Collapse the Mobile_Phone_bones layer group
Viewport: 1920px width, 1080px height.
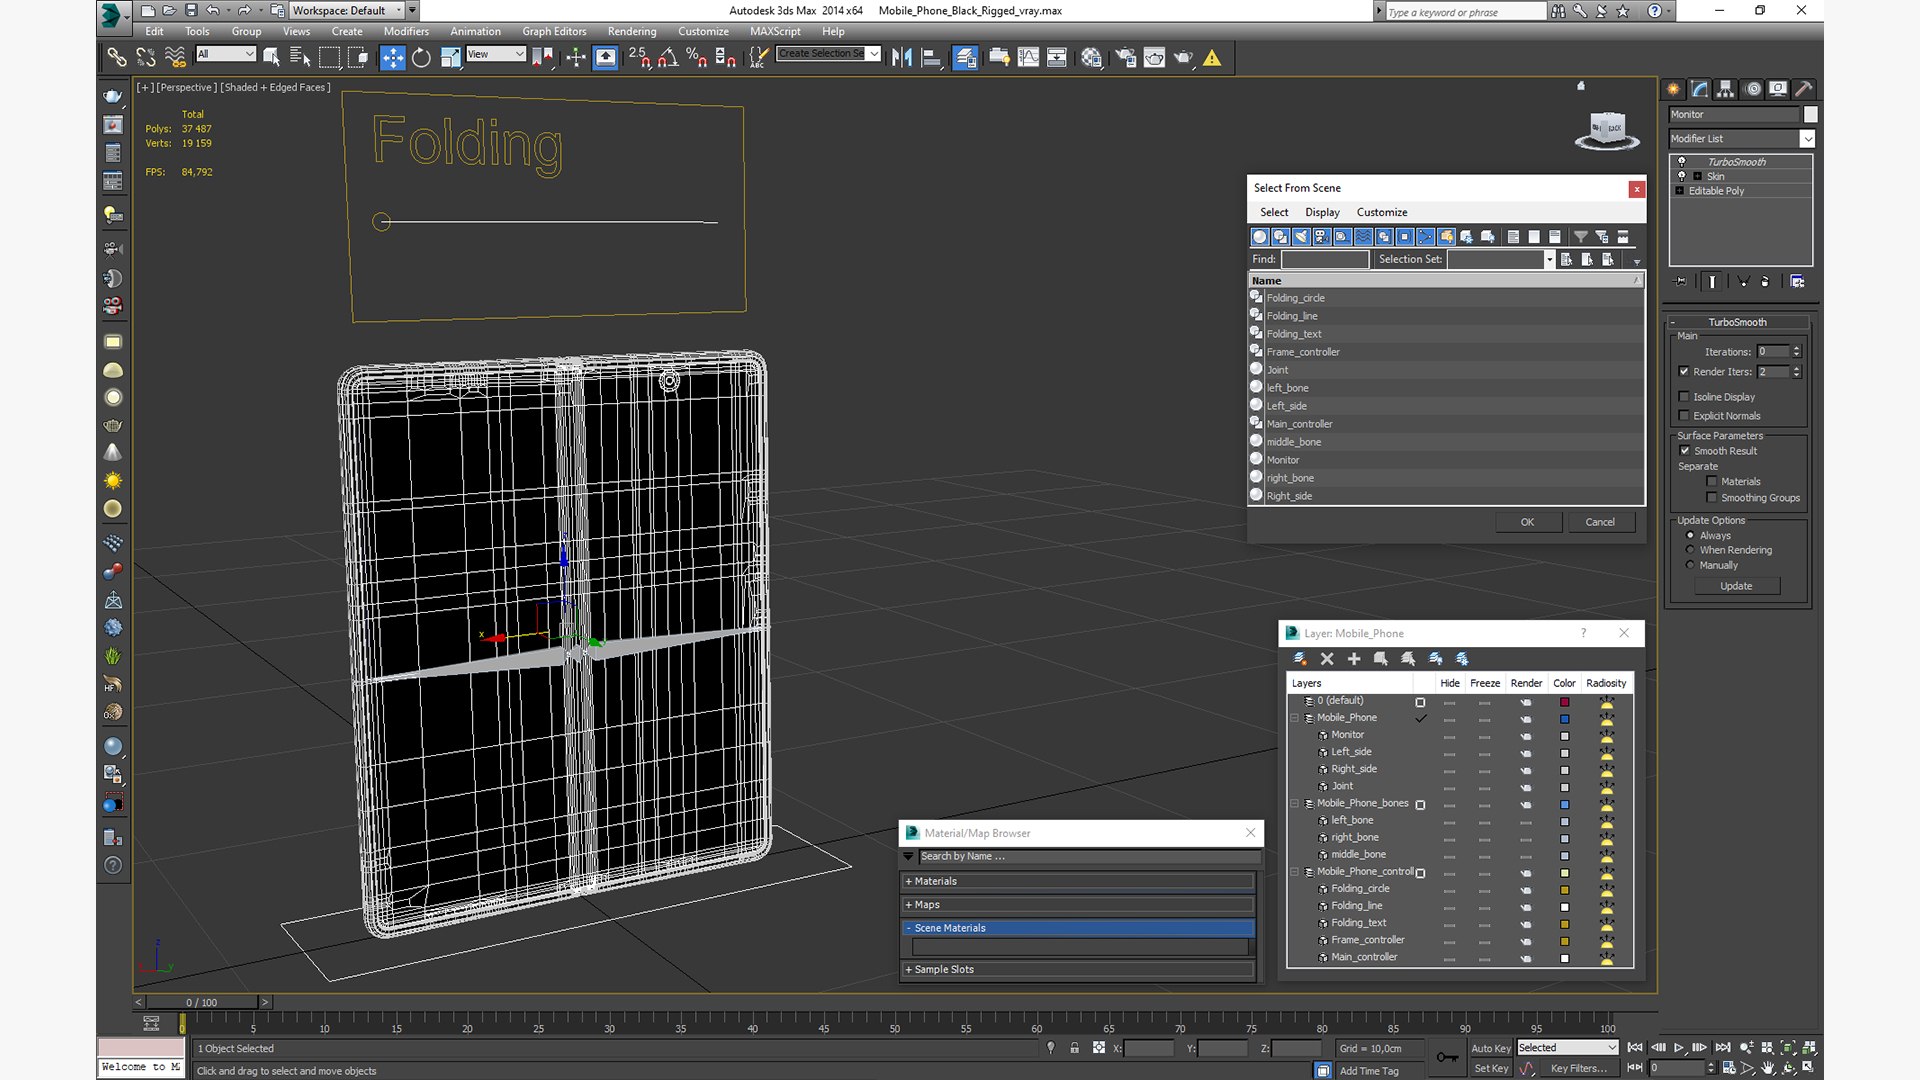point(1295,803)
